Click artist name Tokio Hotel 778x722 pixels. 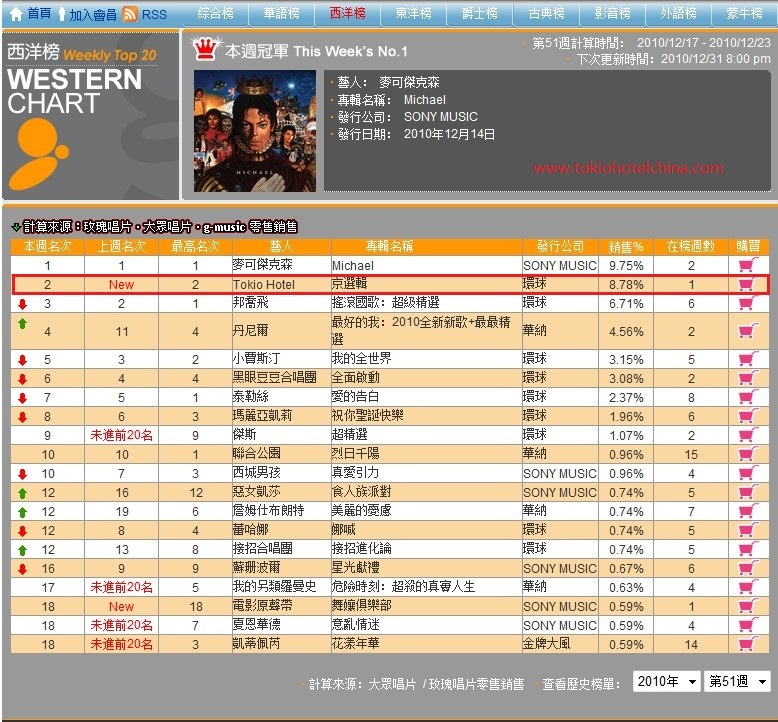264,285
